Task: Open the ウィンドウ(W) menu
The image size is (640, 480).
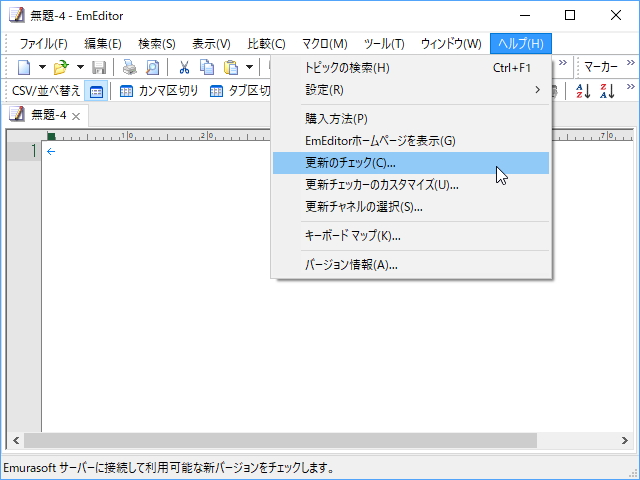Action: pos(451,44)
